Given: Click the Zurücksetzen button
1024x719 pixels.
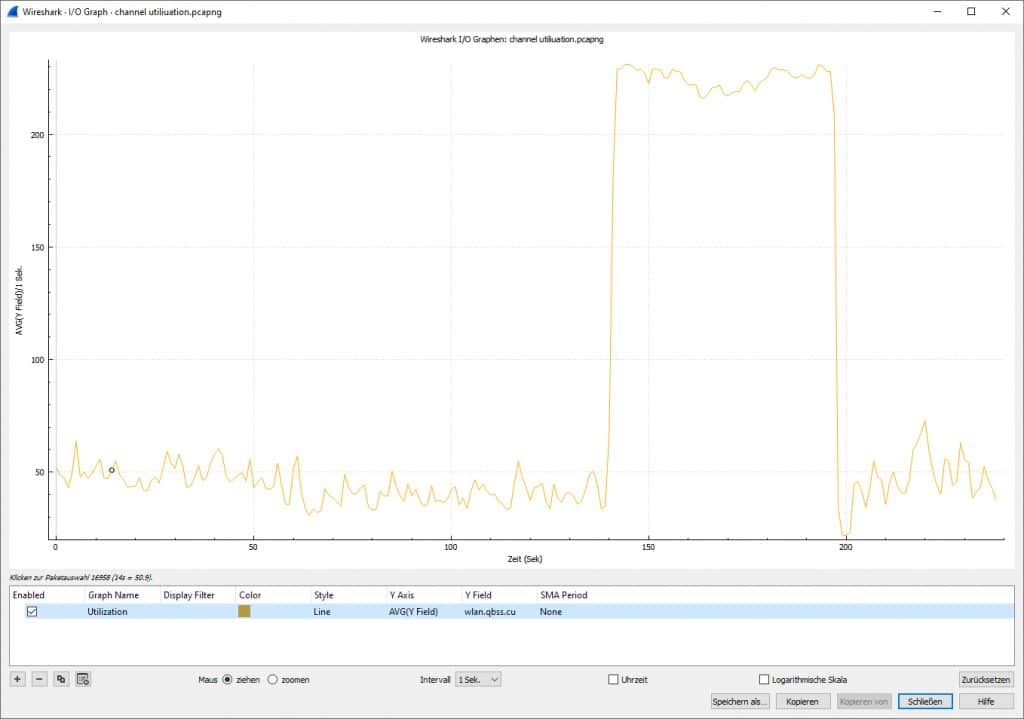Looking at the screenshot, I should [985, 680].
